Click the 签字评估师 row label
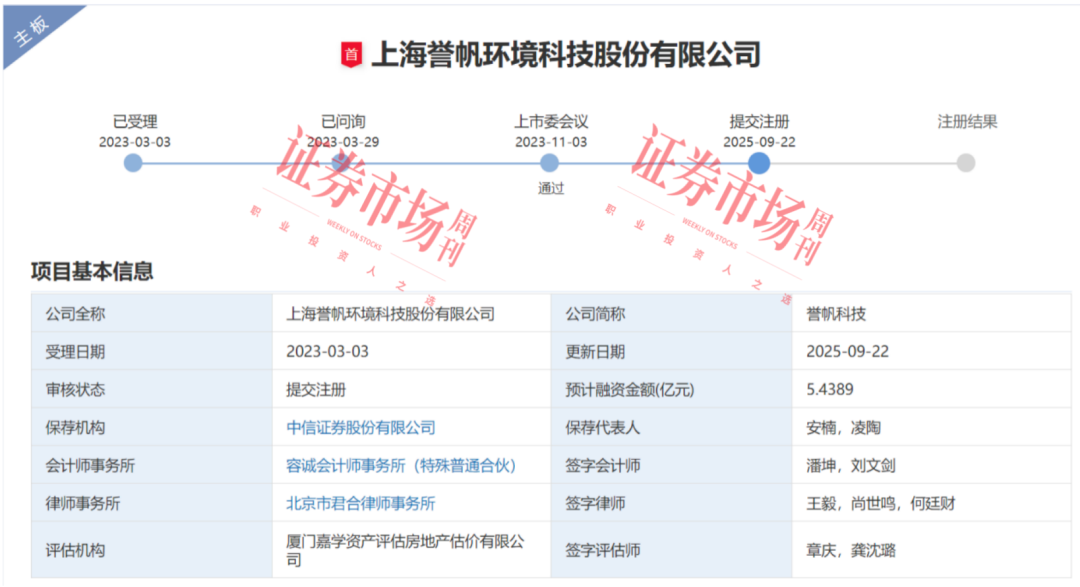 coord(603,550)
